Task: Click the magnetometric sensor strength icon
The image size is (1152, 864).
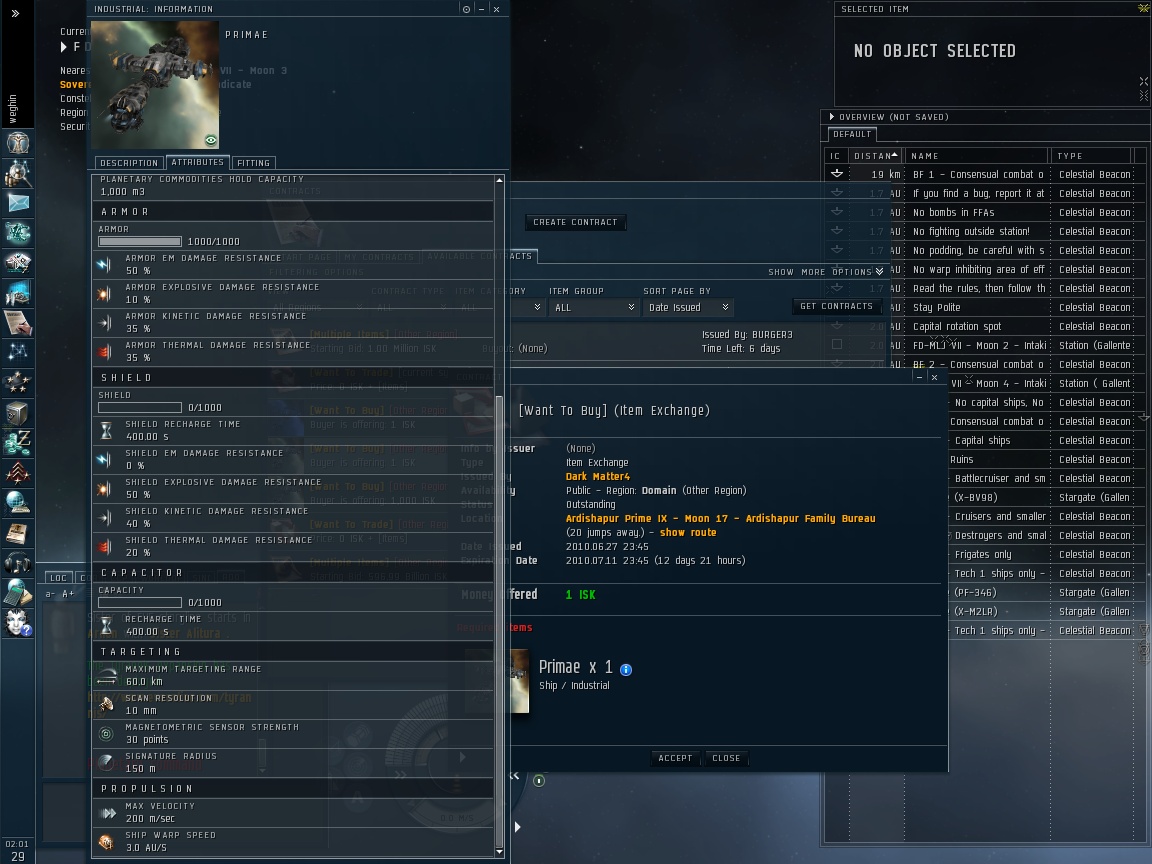Action: (106, 733)
